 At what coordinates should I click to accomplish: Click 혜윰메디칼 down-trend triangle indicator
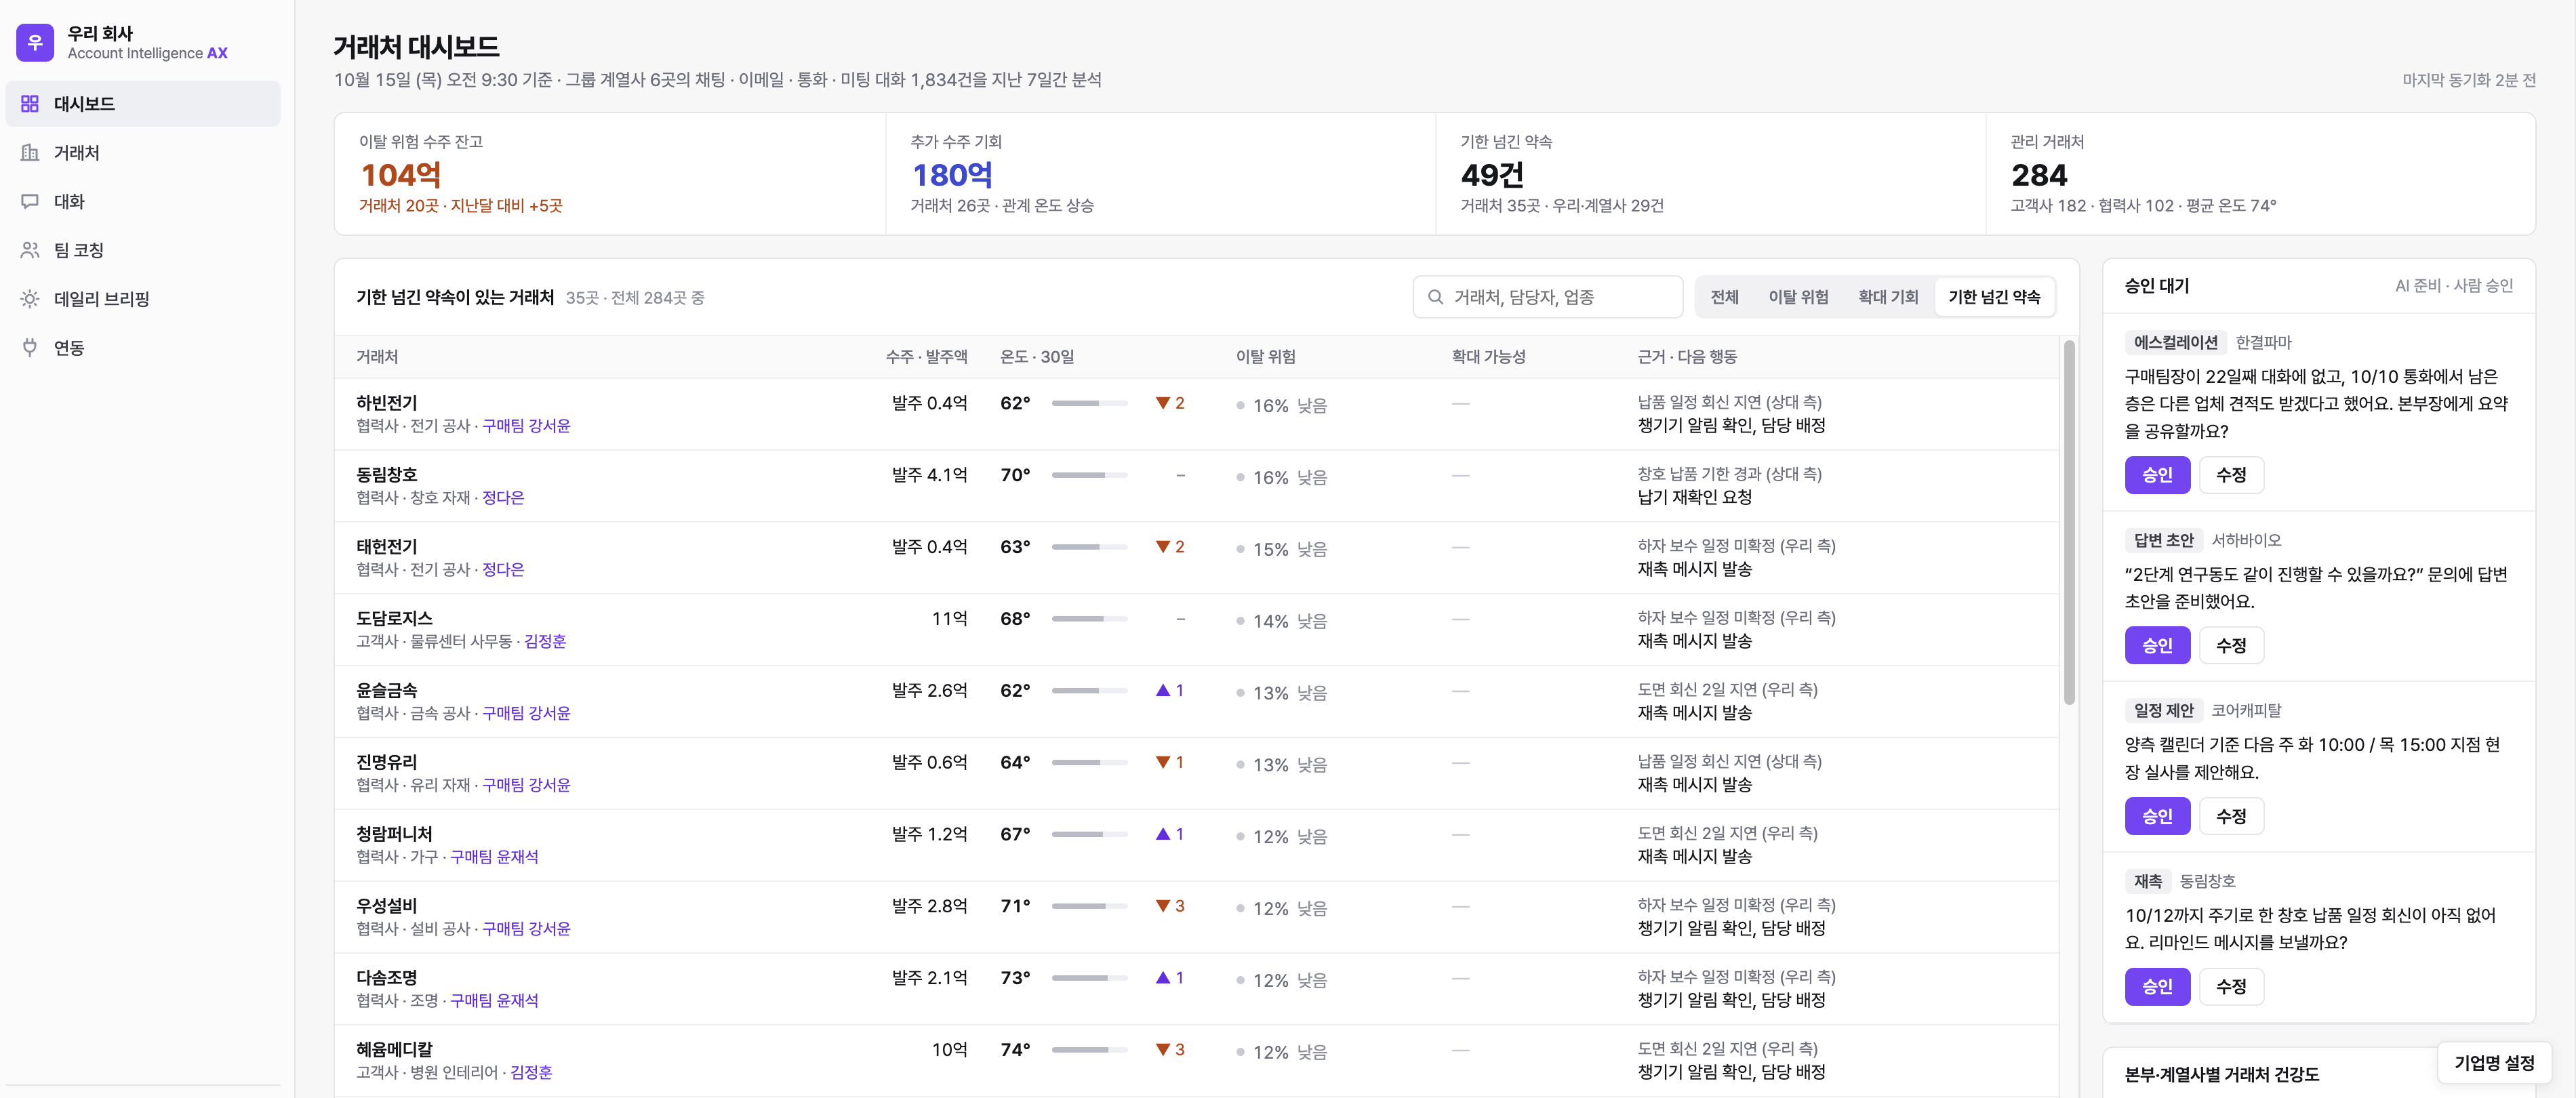click(1163, 1049)
